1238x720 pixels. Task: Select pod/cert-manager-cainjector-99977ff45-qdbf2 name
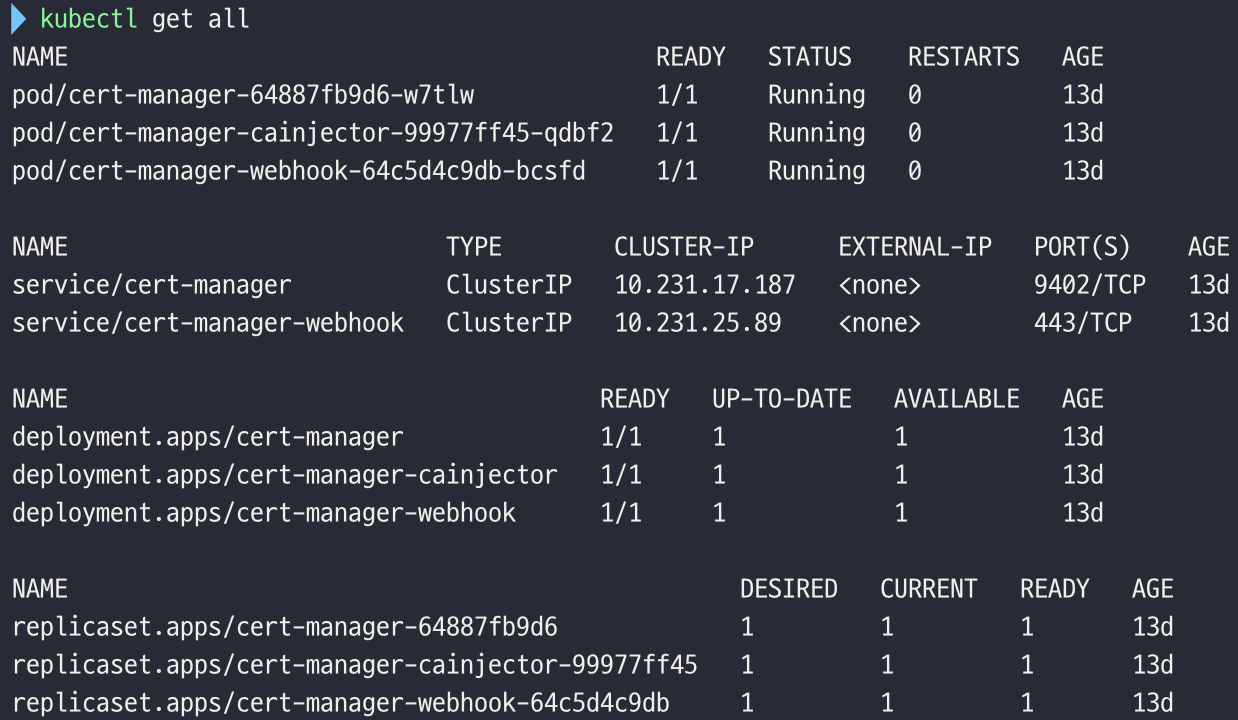click(313, 133)
